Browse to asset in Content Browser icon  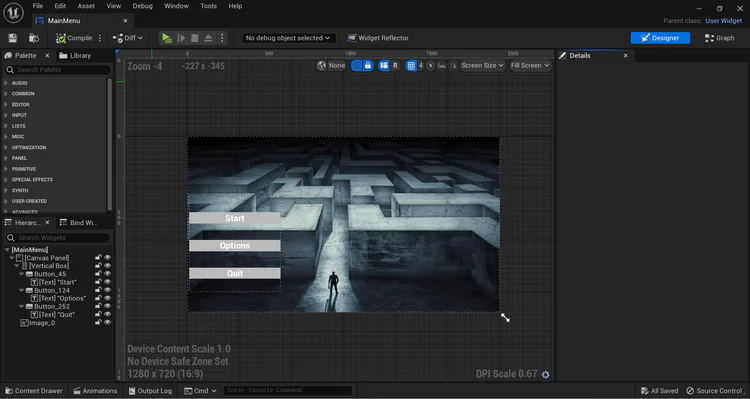pos(33,38)
